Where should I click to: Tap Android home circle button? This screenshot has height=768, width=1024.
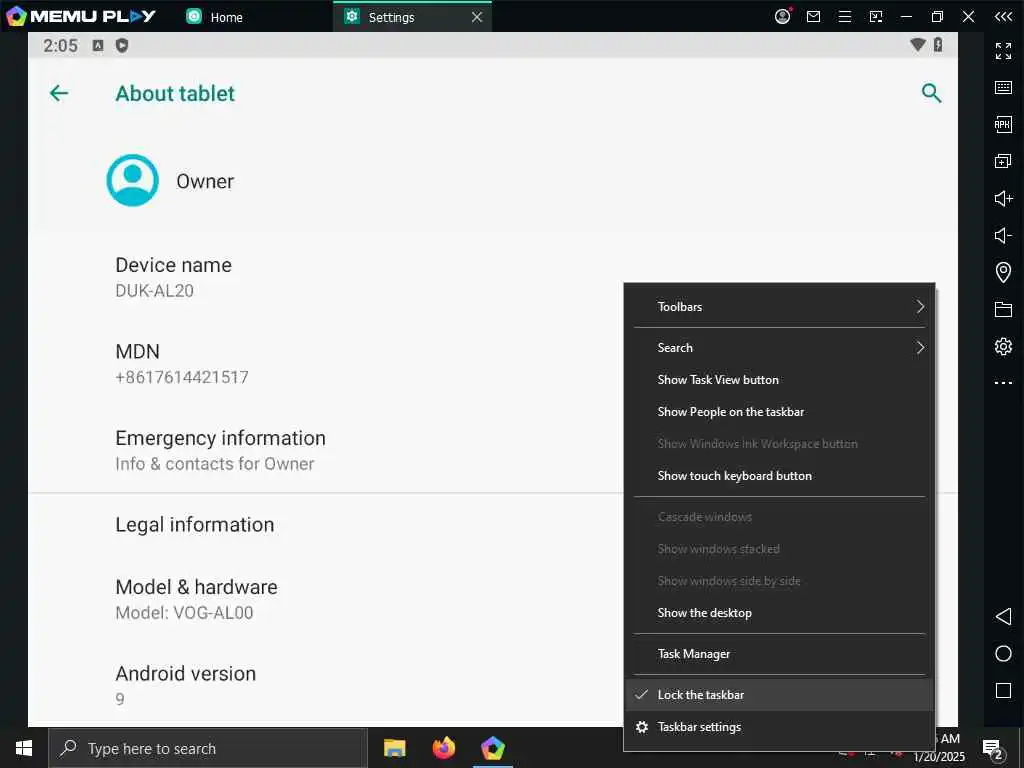1003,654
